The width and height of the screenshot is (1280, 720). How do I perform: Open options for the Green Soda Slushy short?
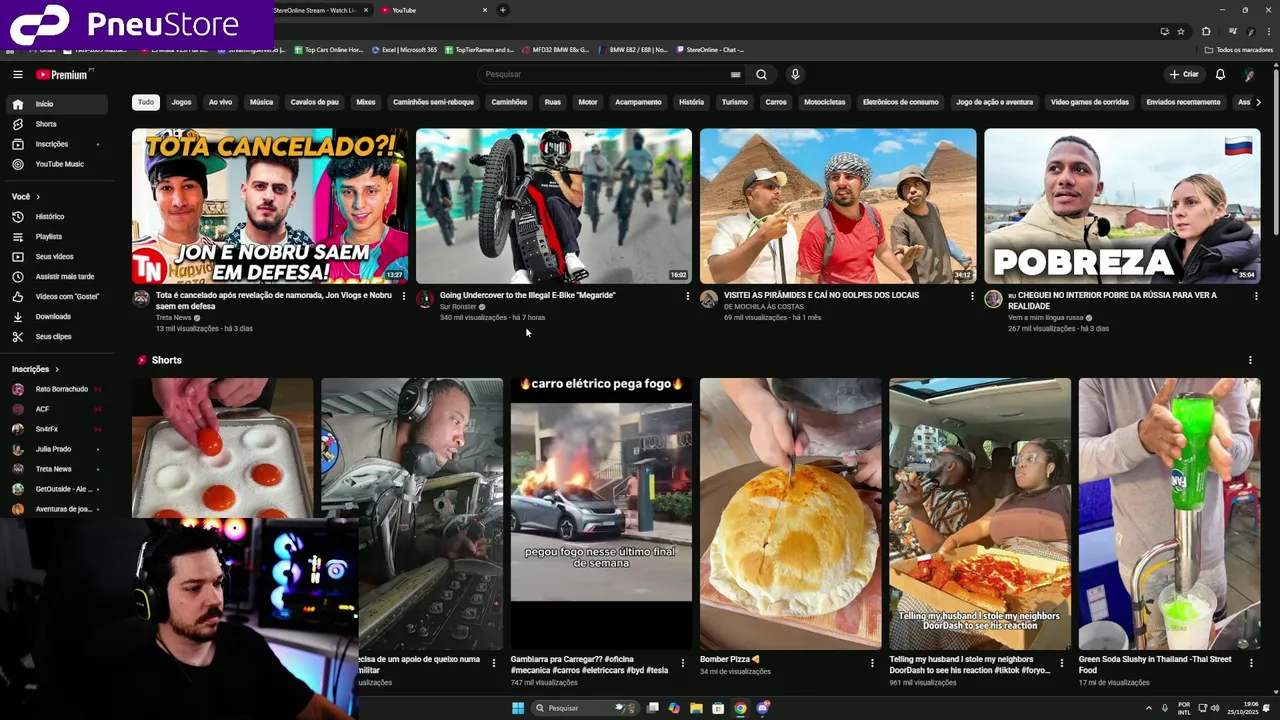coord(1251,662)
